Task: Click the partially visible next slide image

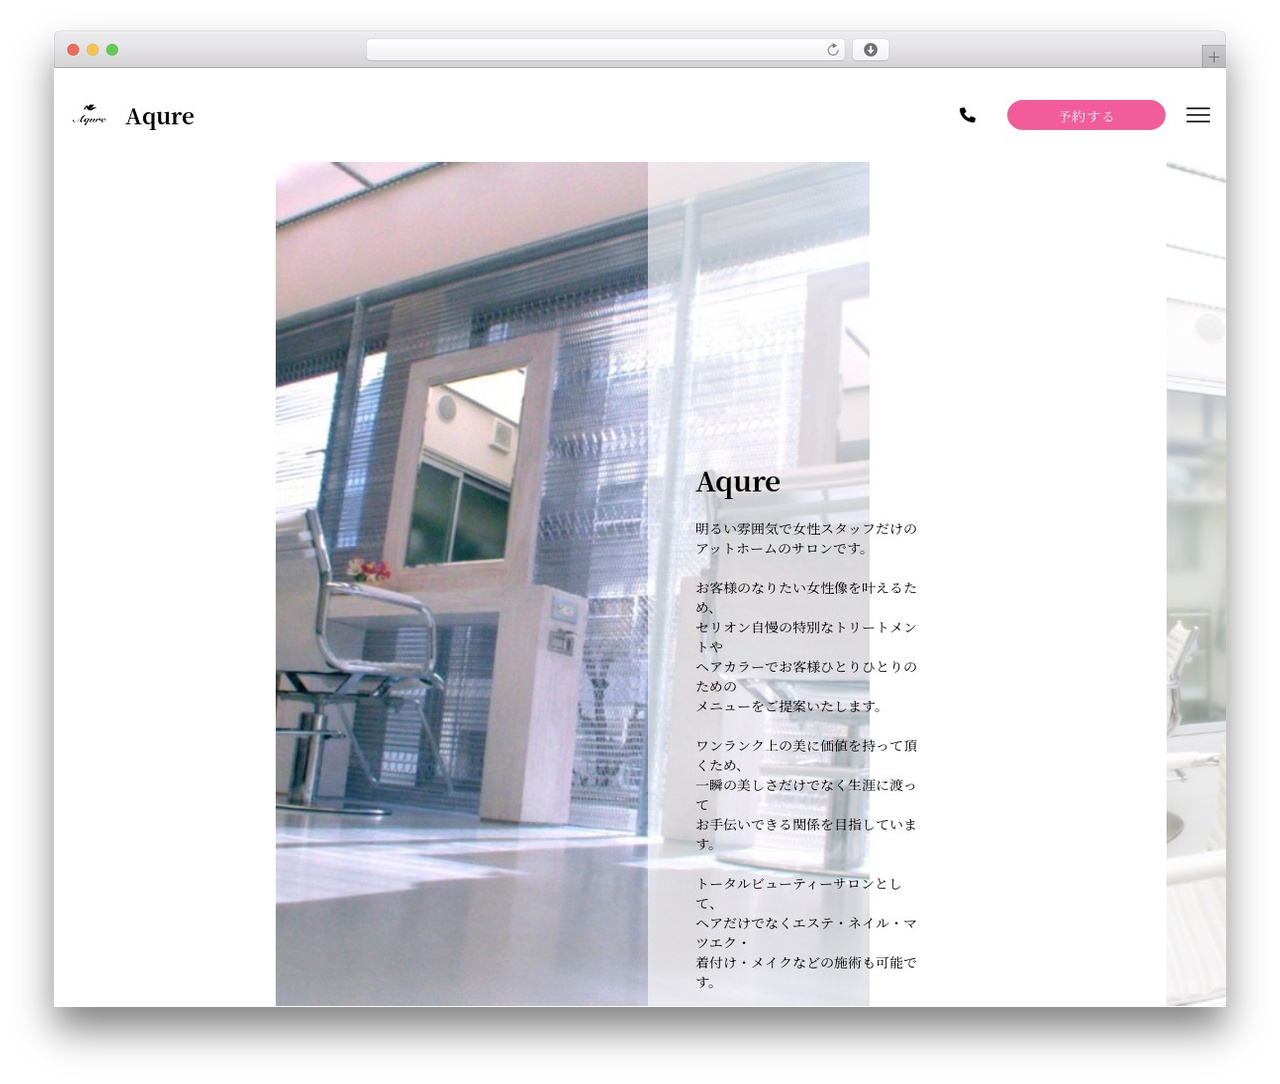Action: [x=1196, y=584]
